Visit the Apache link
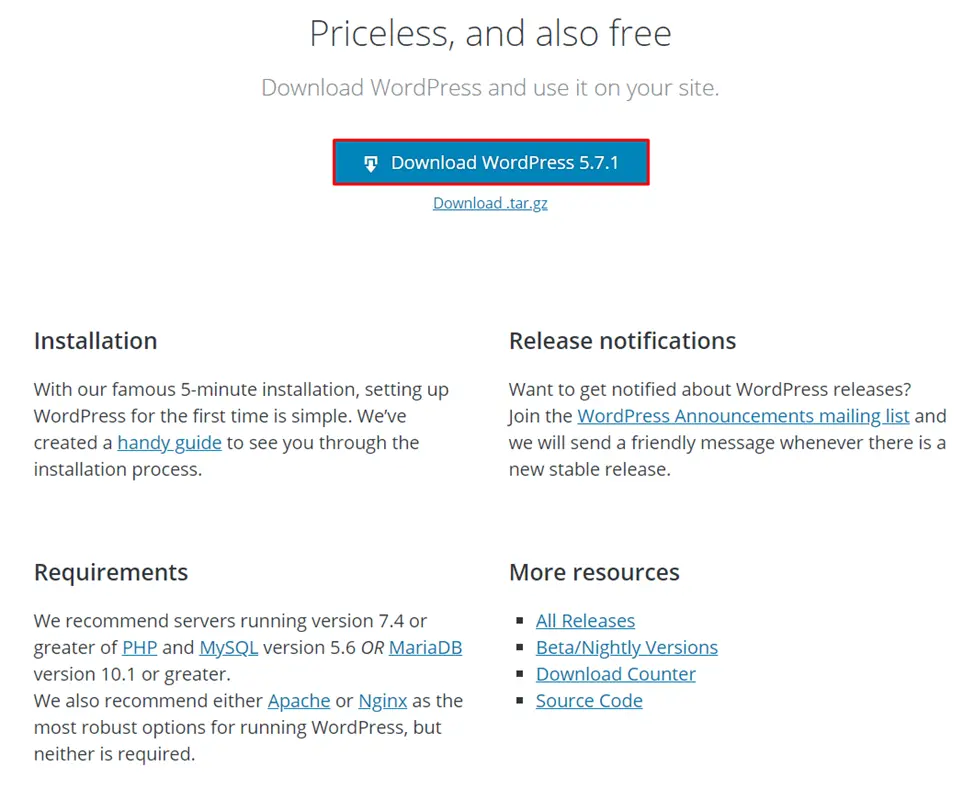The image size is (975, 811). 298,701
